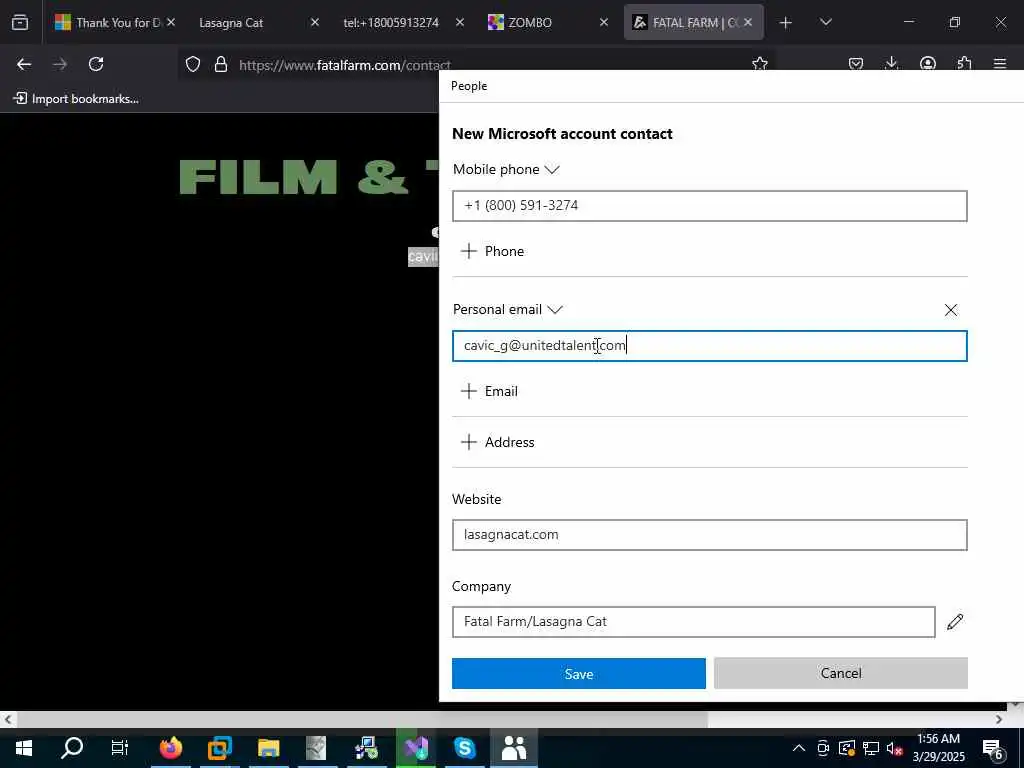Open the Firefox hamburger menu

click(1000, 63)
